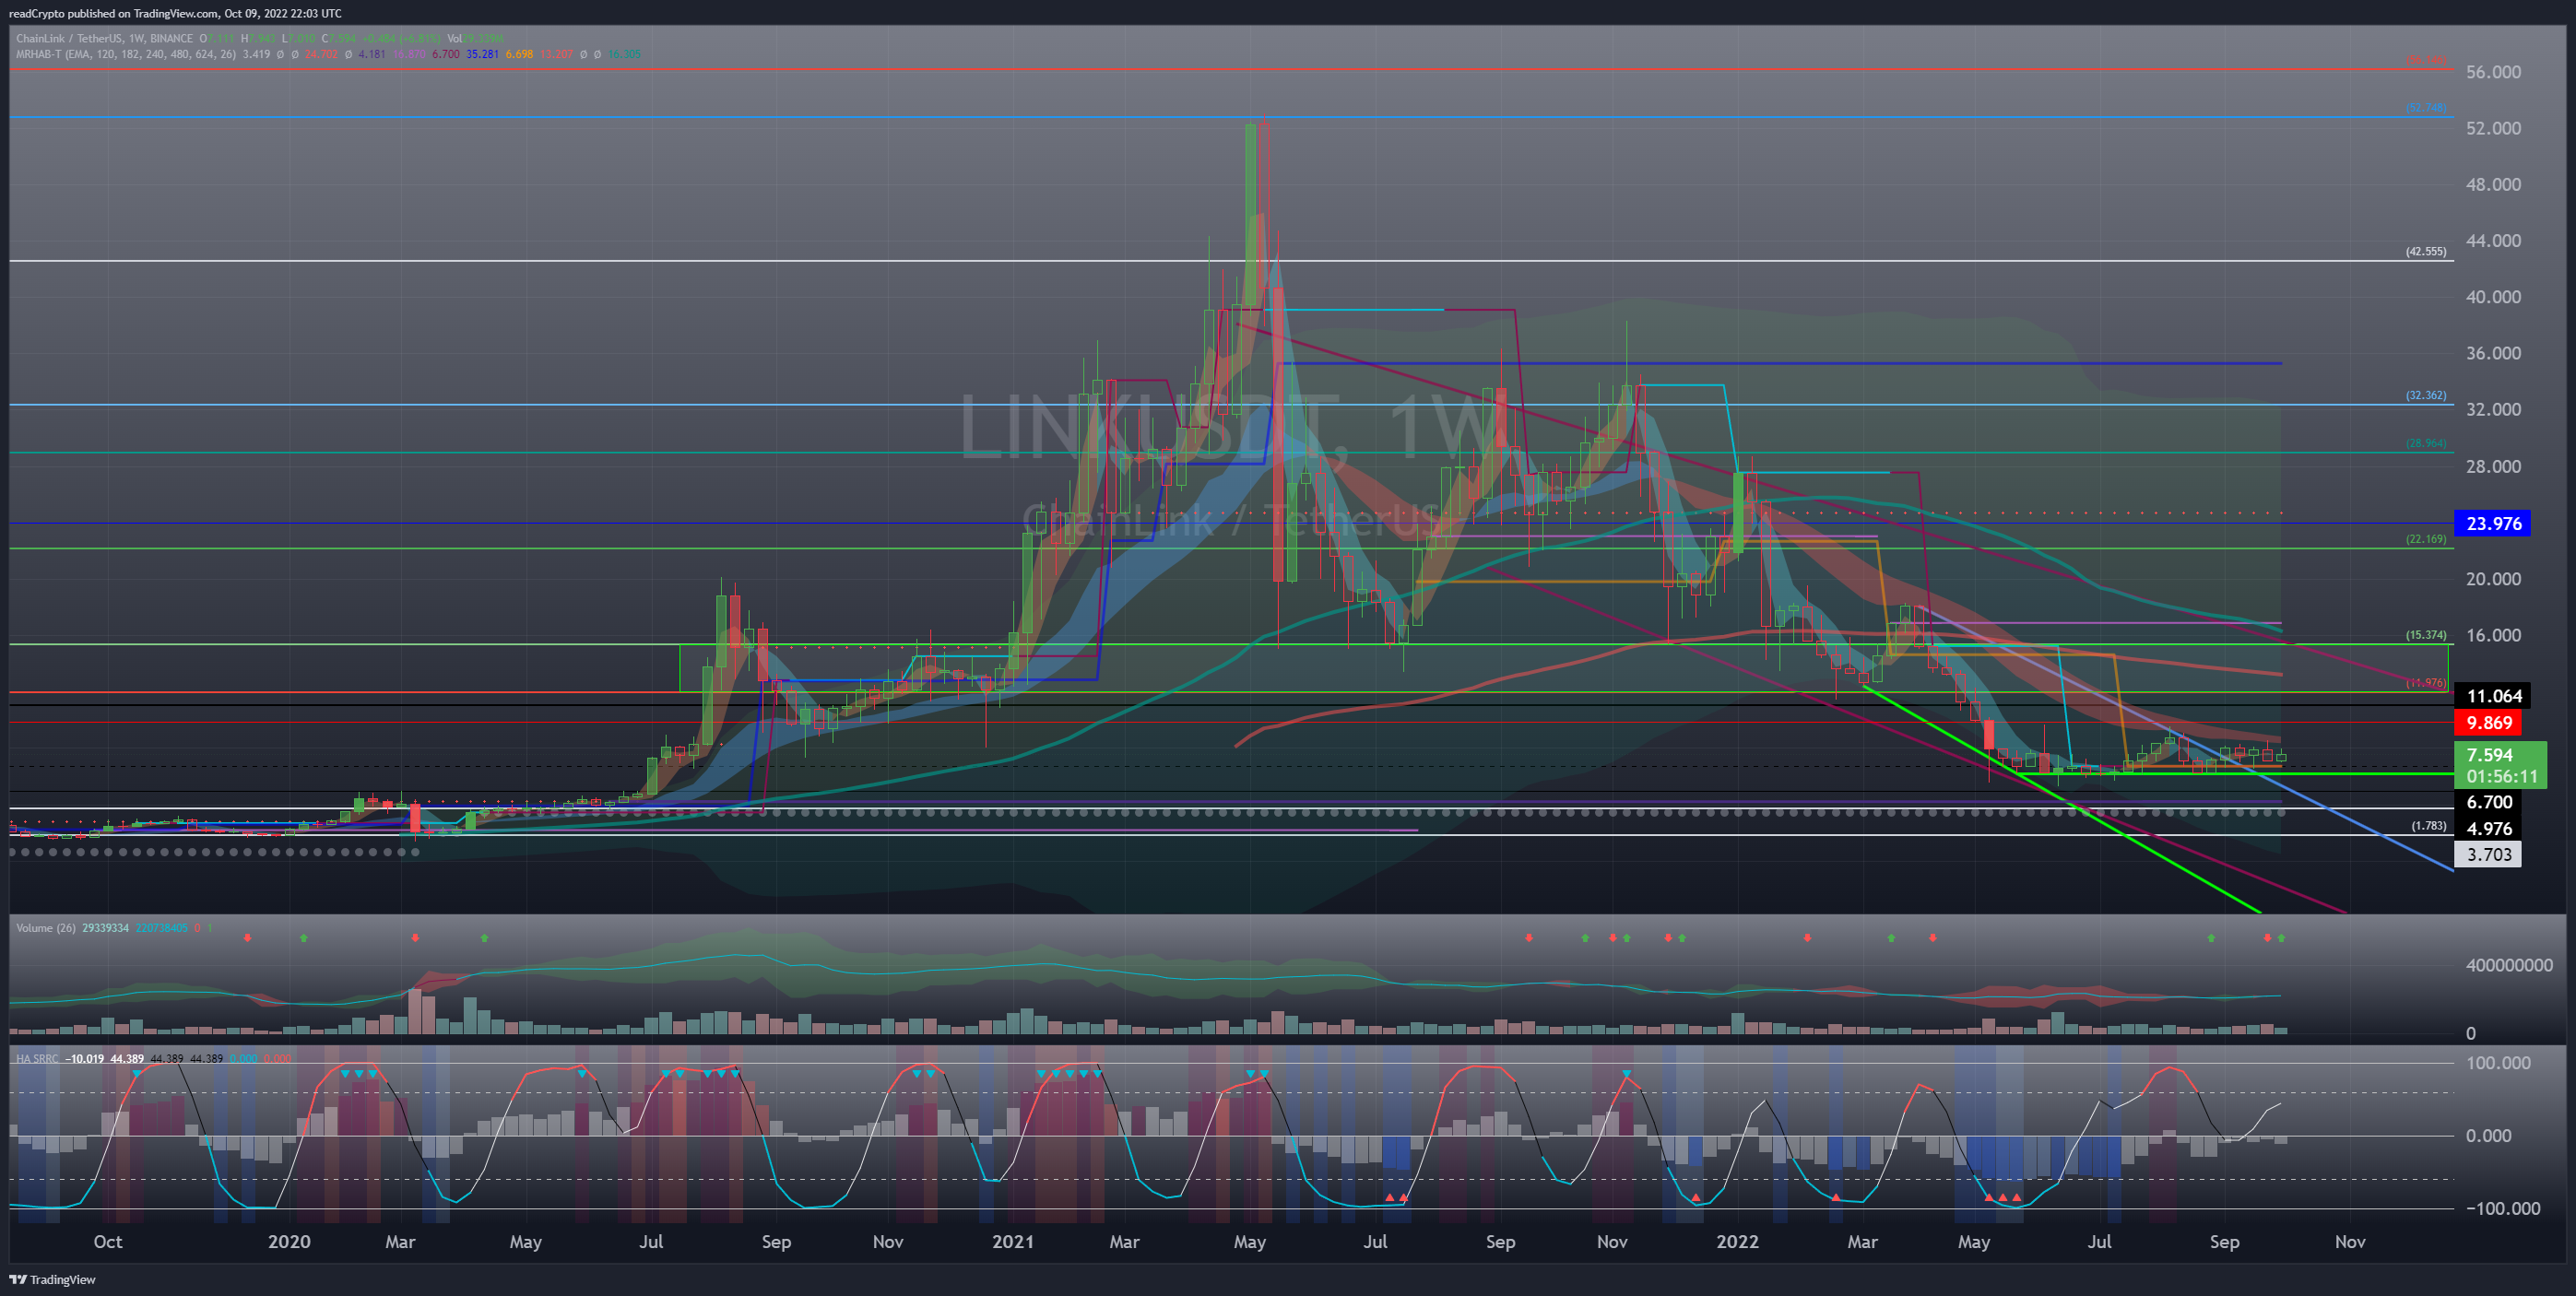Viewport: 2576px width, 1296px height.
Task: Click the (32.362) level label
Action: point(2426,395)
